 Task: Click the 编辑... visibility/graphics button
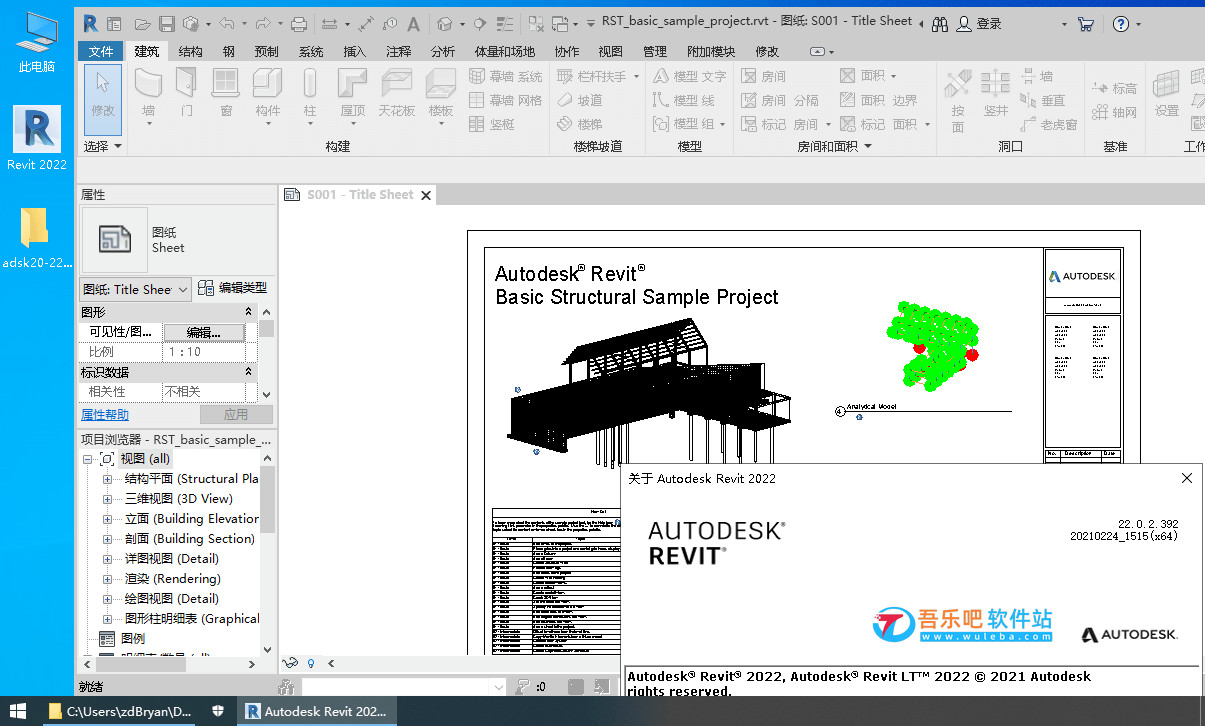coord(204,332)
